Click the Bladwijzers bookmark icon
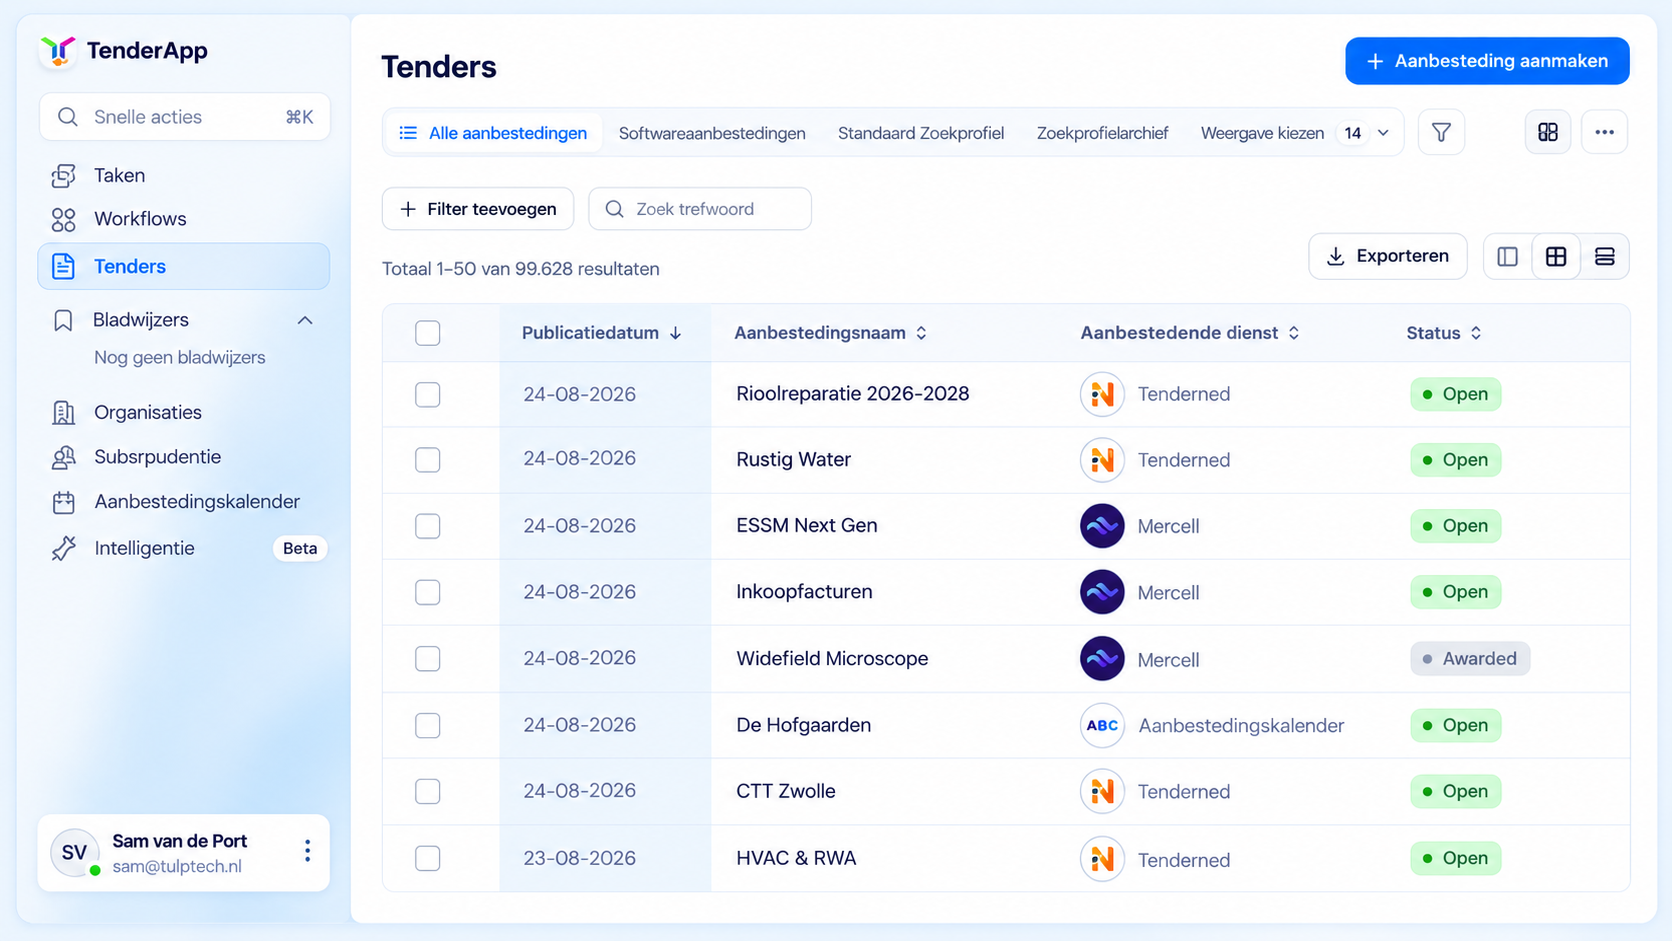Viewport: 1672px width, 941px height. [x=63, y=320]
